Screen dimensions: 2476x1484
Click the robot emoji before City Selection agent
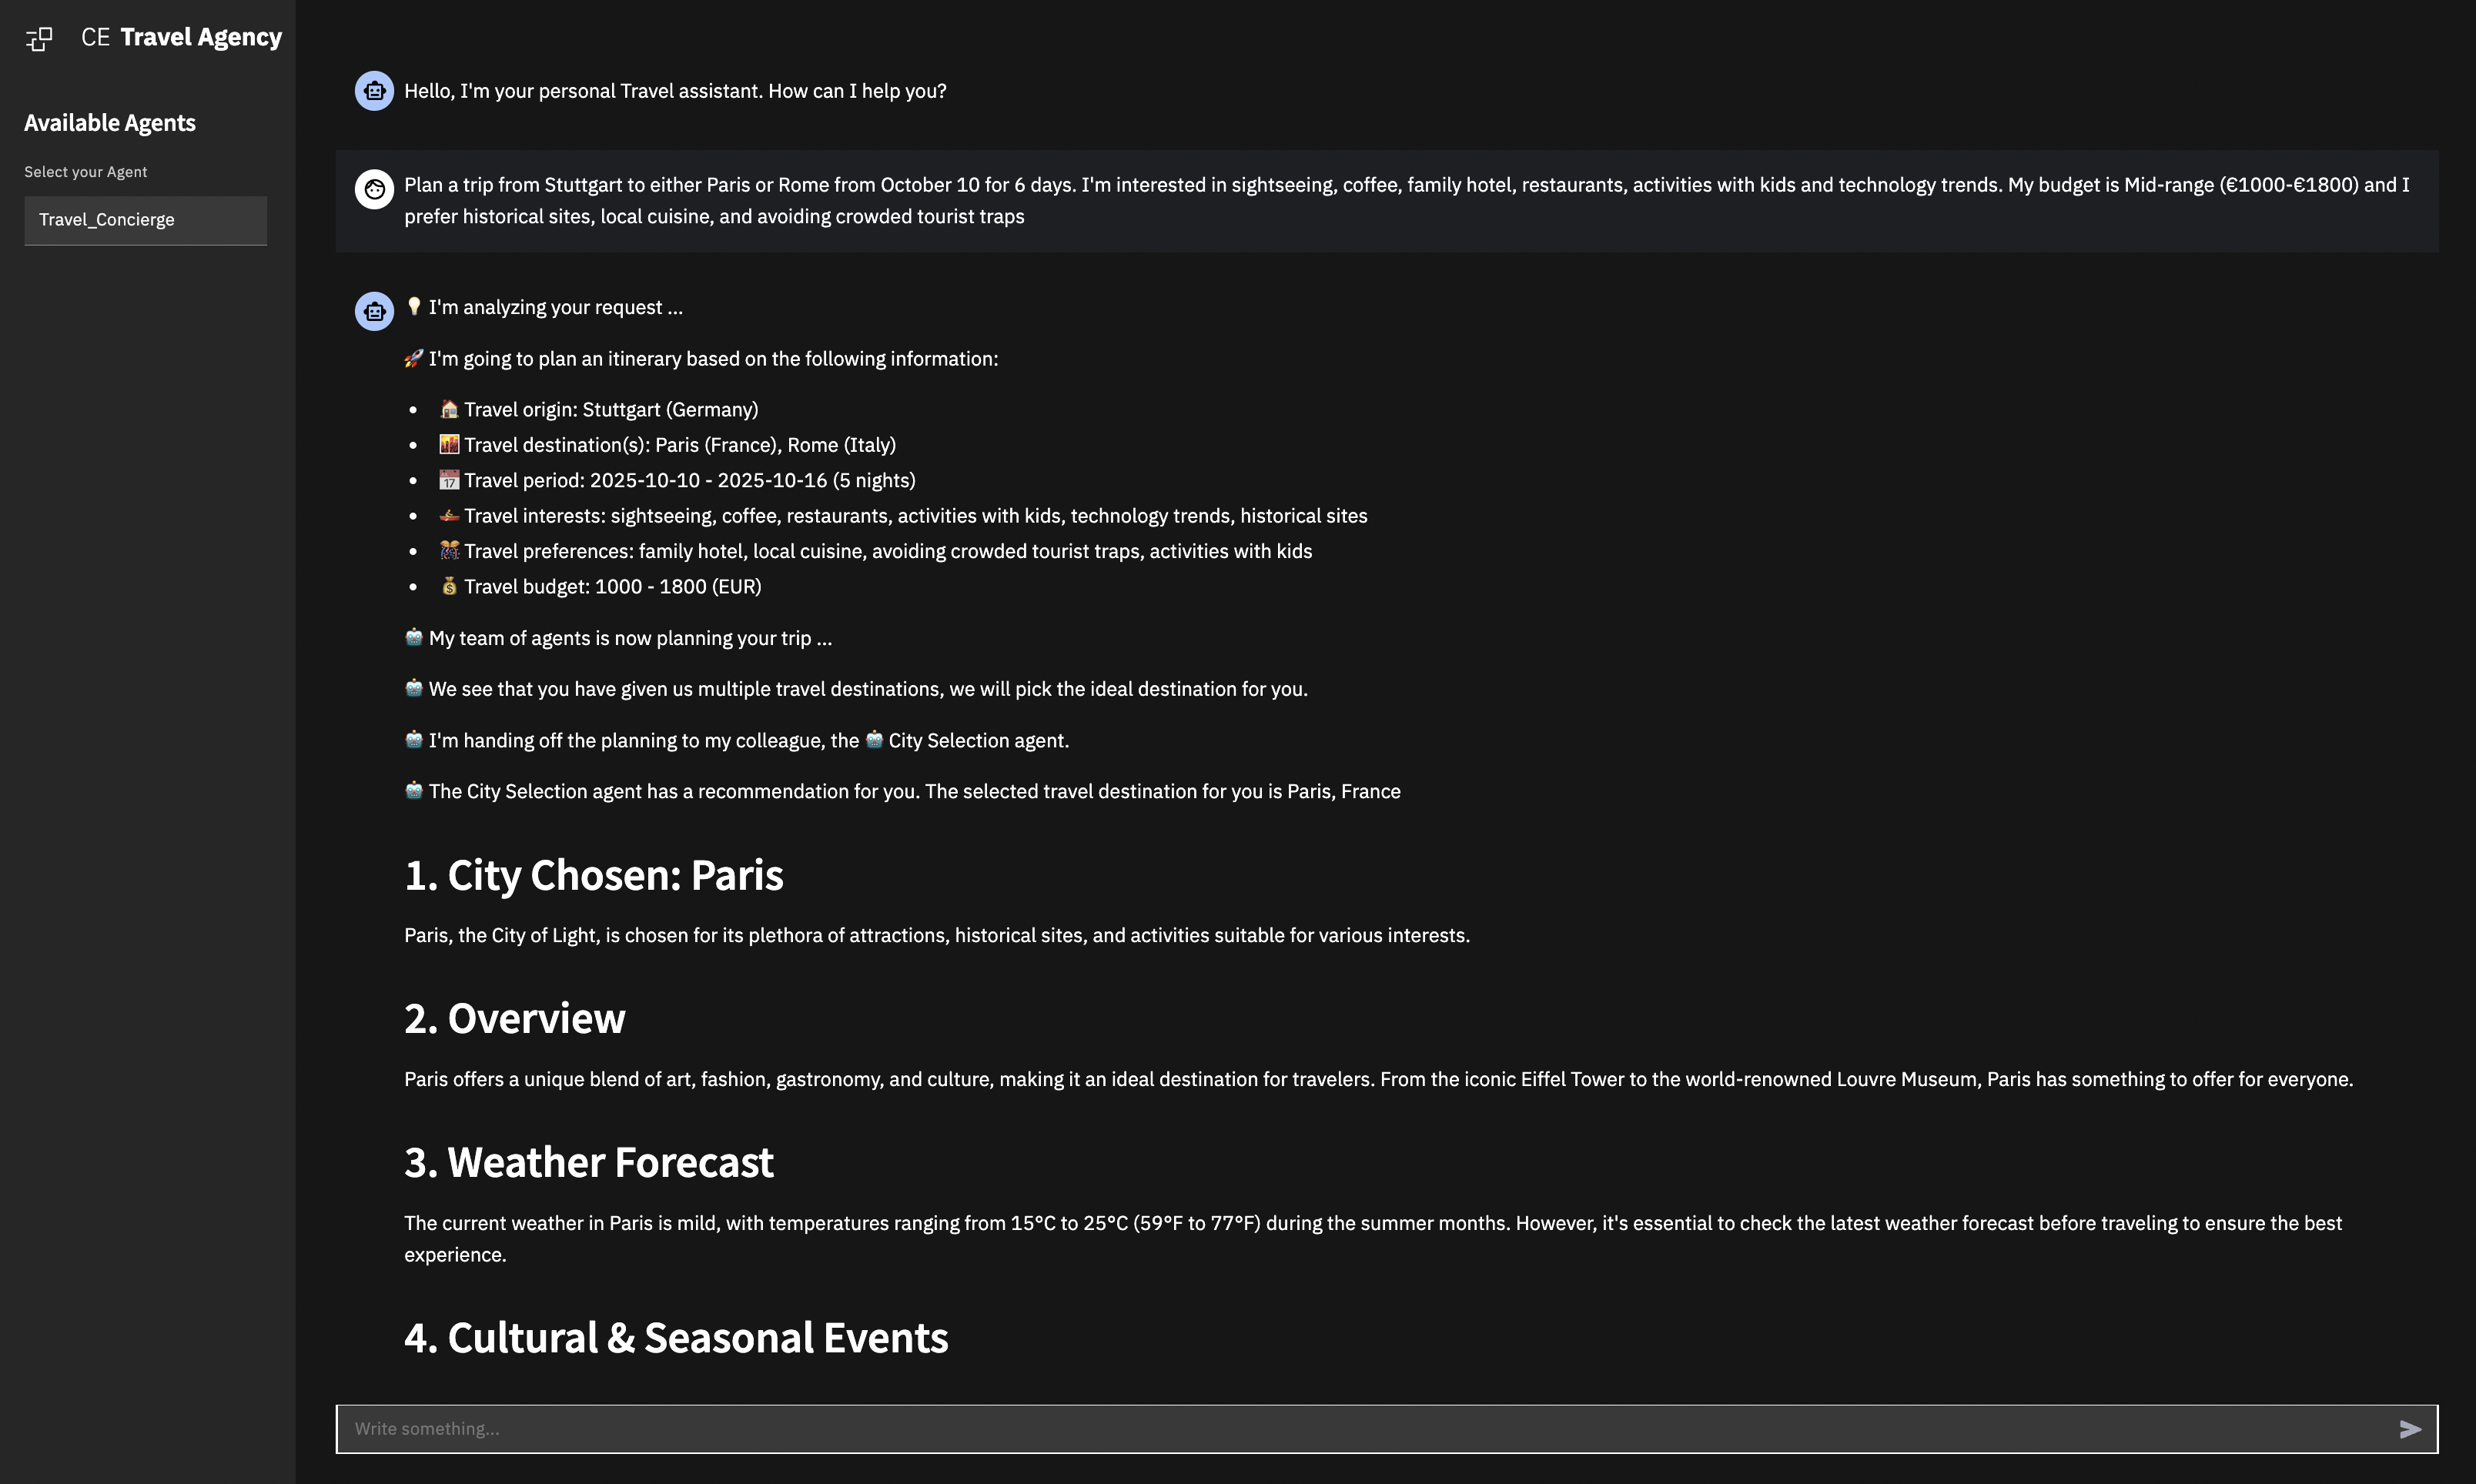[x=874, y=739]
